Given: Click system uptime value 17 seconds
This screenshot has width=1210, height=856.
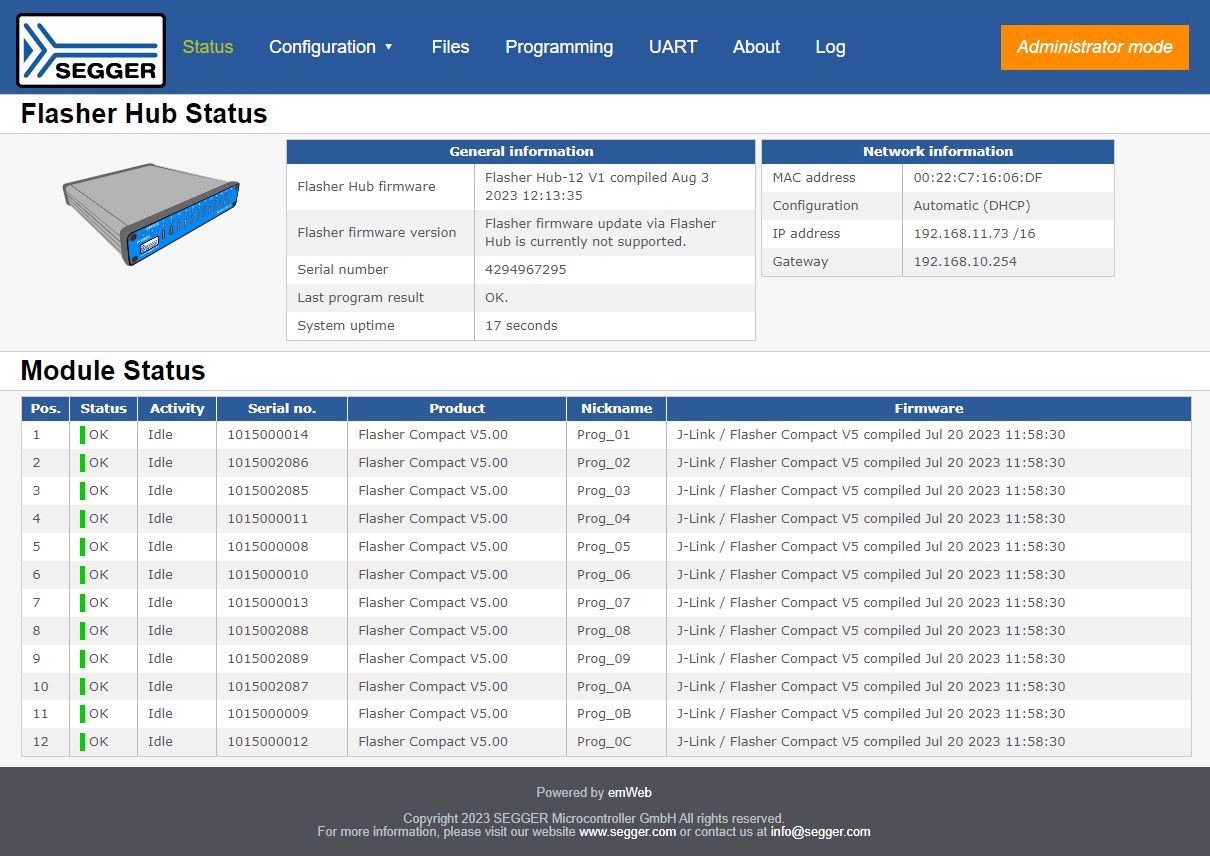Looking at the screenshot, I should 521,326.
